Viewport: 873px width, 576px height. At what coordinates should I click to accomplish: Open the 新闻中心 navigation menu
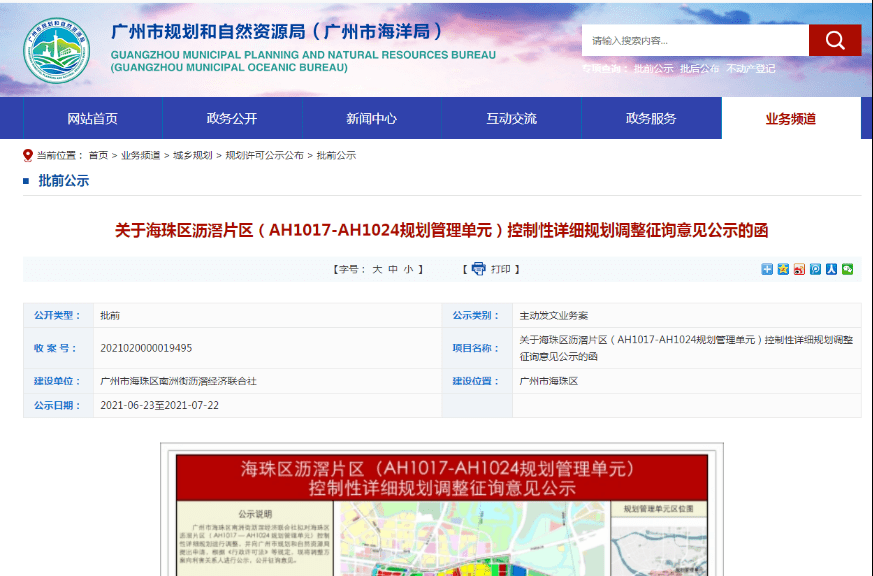(x=372, y=119)
